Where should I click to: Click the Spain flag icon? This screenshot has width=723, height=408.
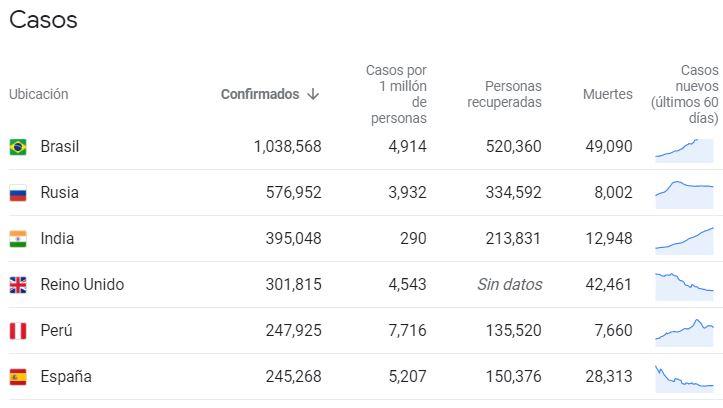click(x=18, y=377)
